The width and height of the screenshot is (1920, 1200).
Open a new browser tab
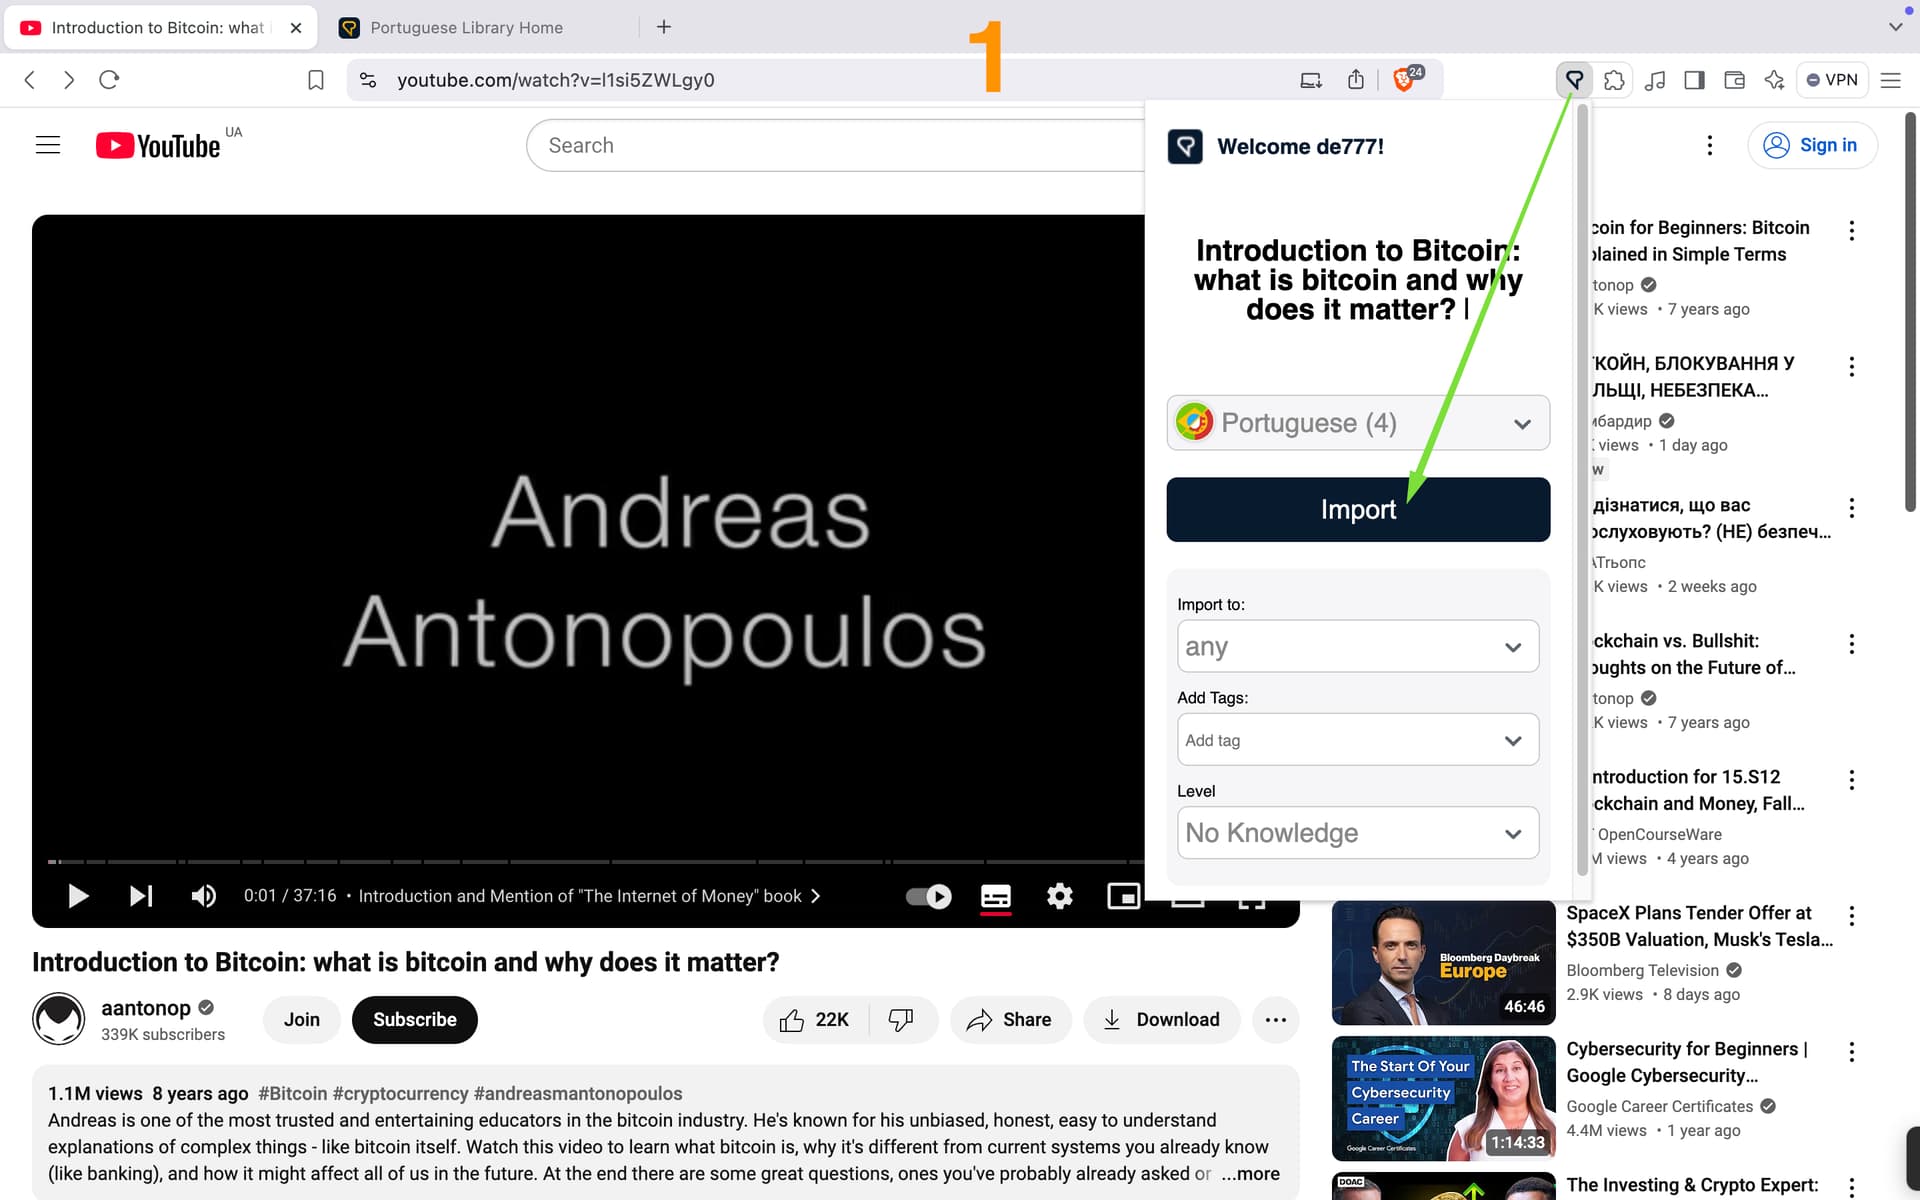tap(663, 27)
